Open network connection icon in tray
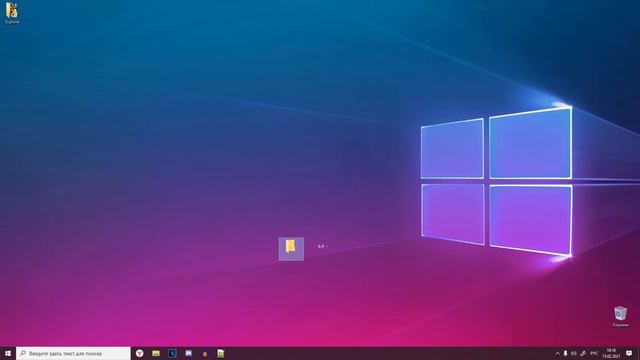 point(583,353)
